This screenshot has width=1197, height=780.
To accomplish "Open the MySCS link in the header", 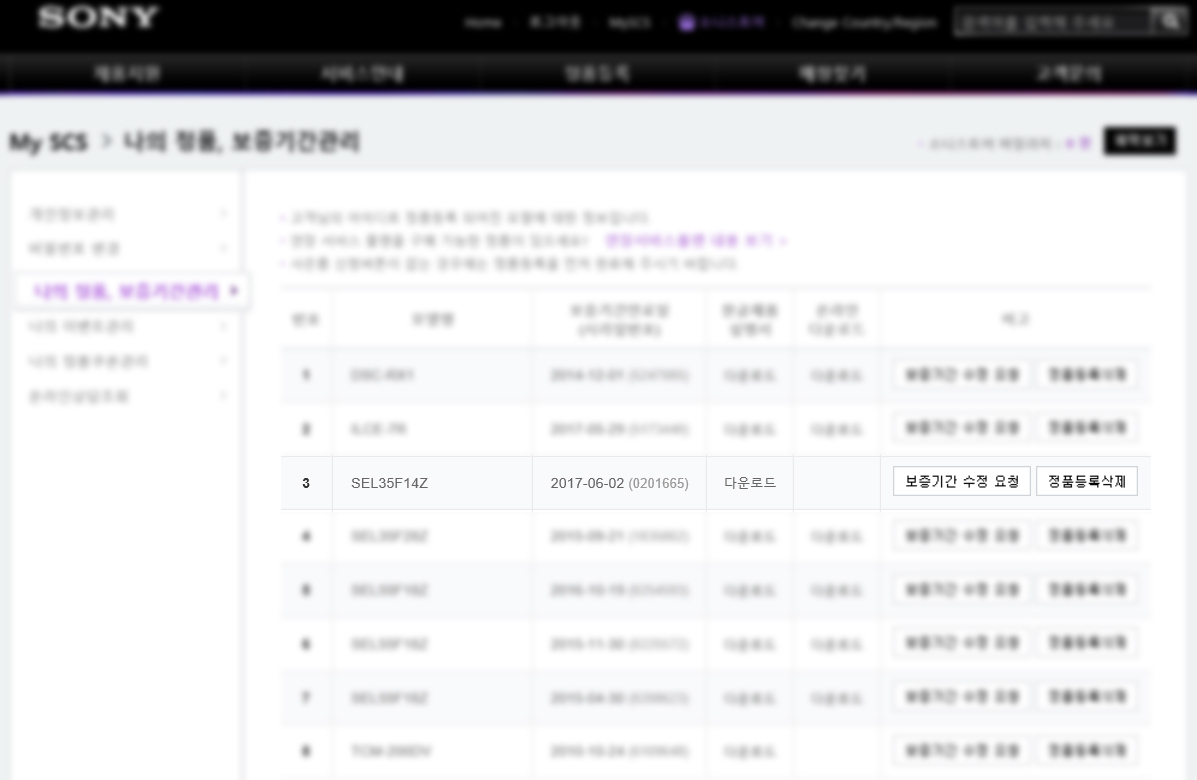I will point(630,22).
